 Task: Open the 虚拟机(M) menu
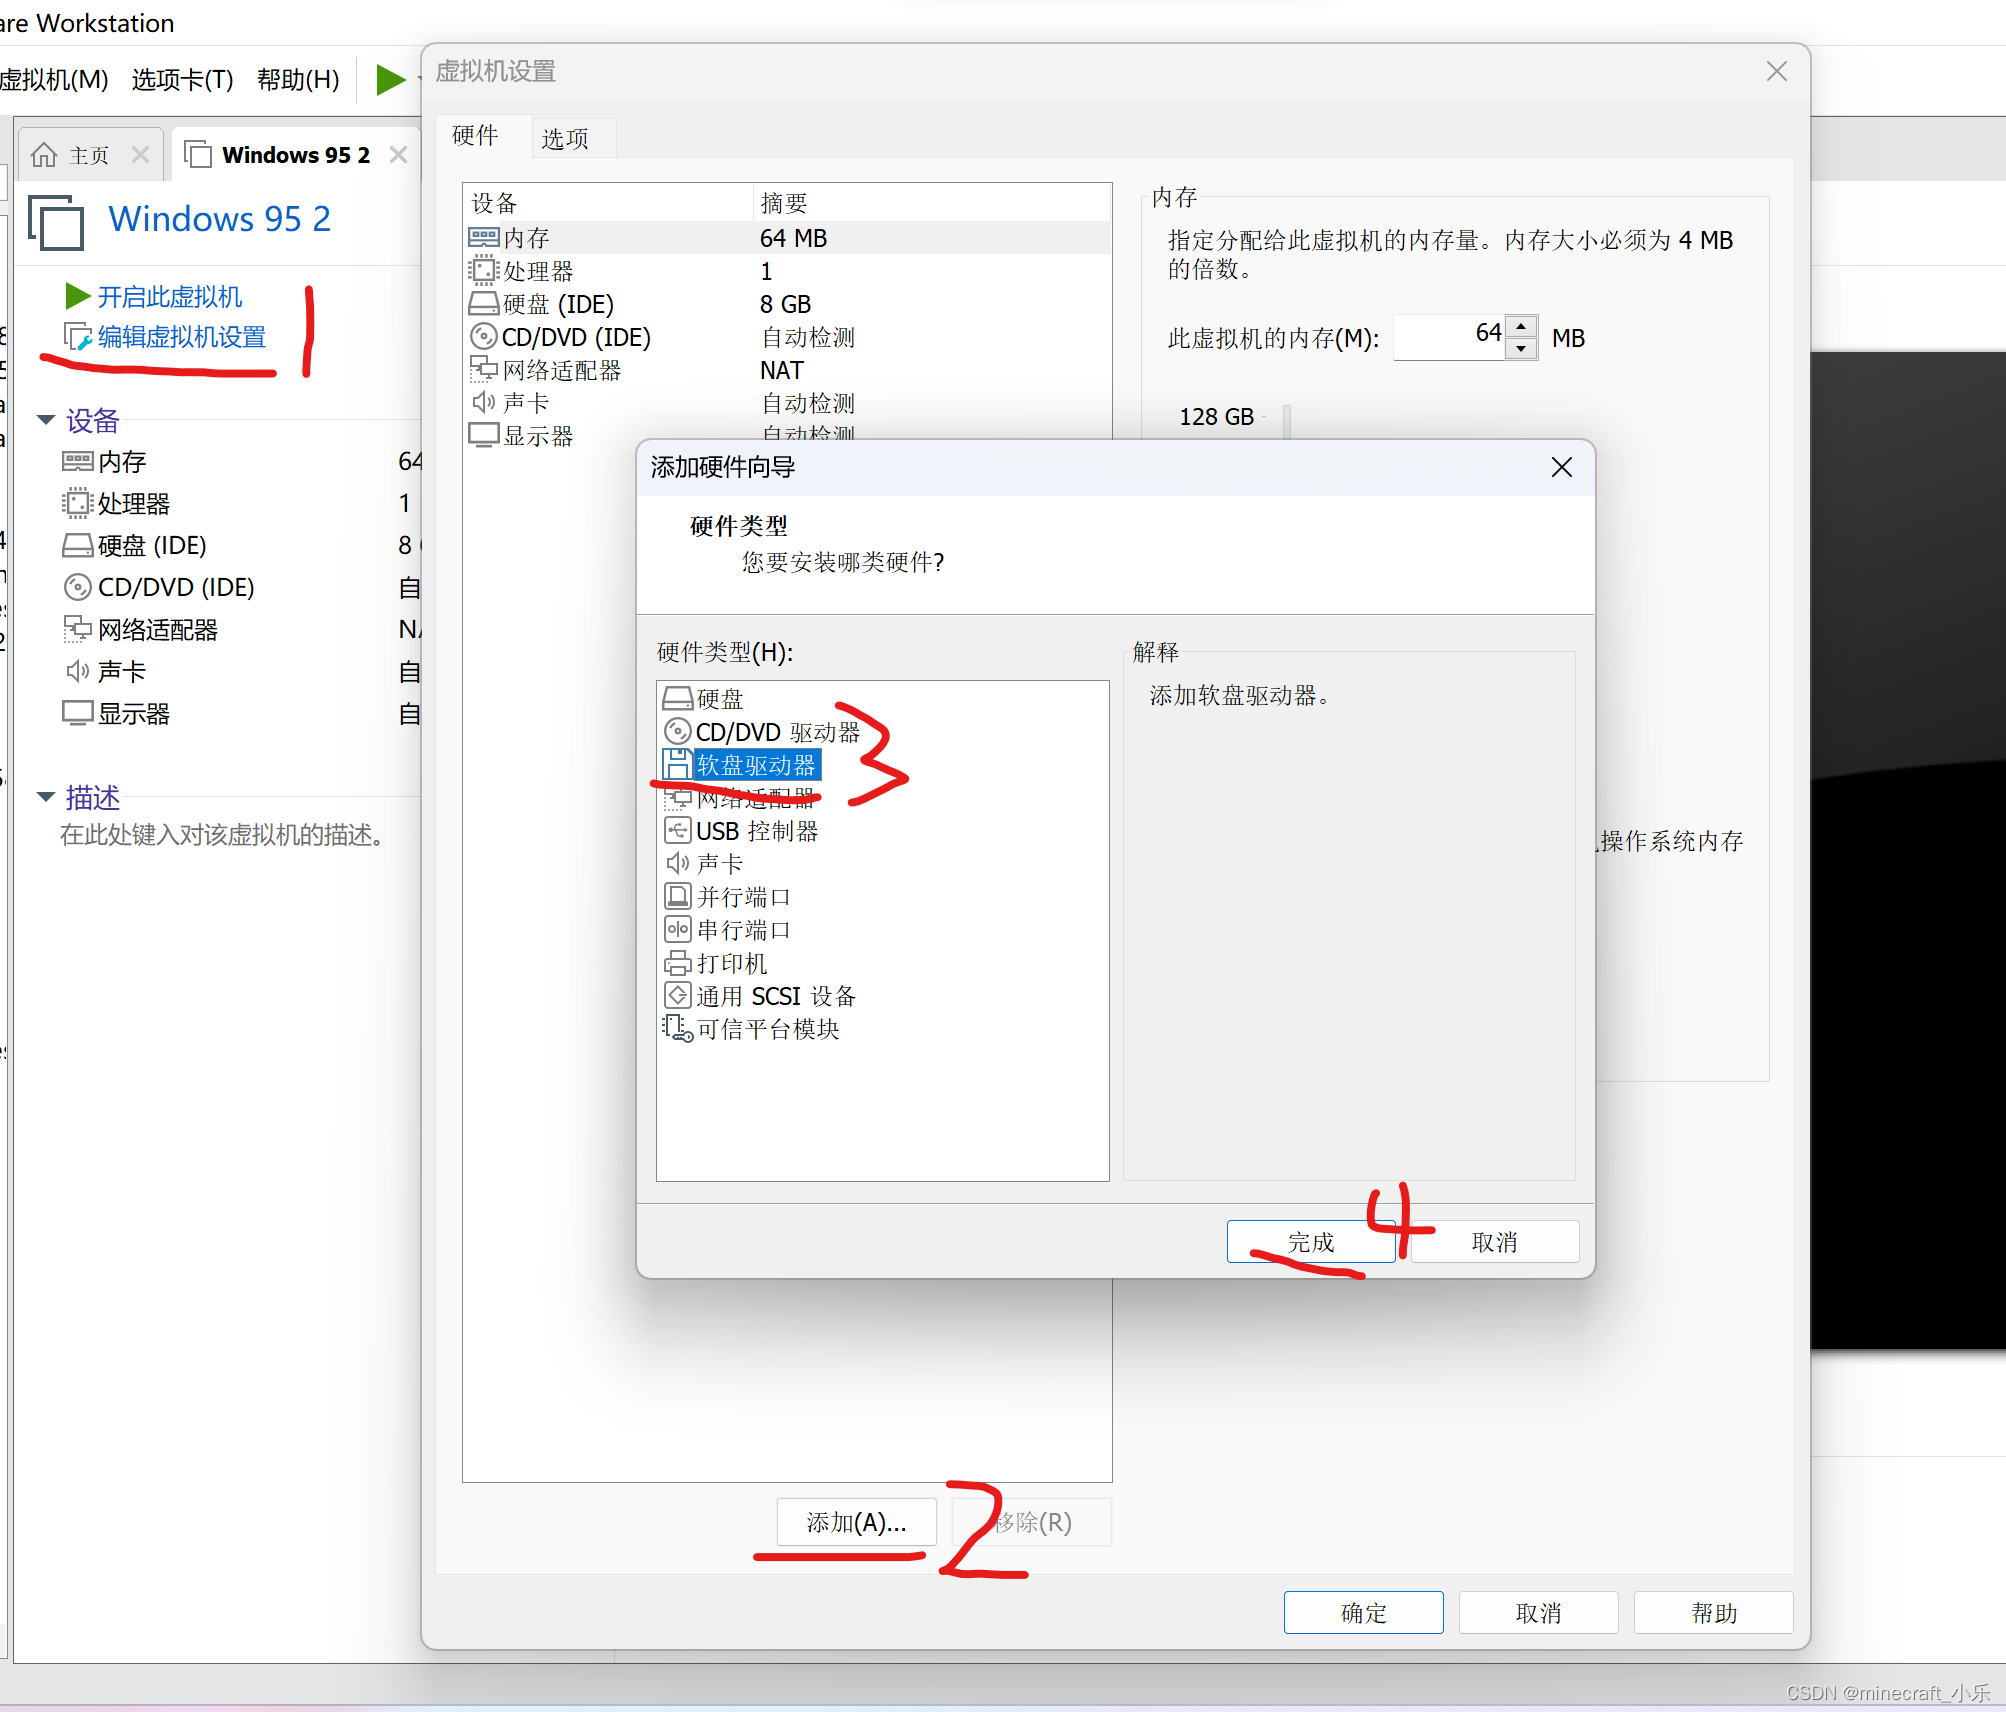(56, 80)
